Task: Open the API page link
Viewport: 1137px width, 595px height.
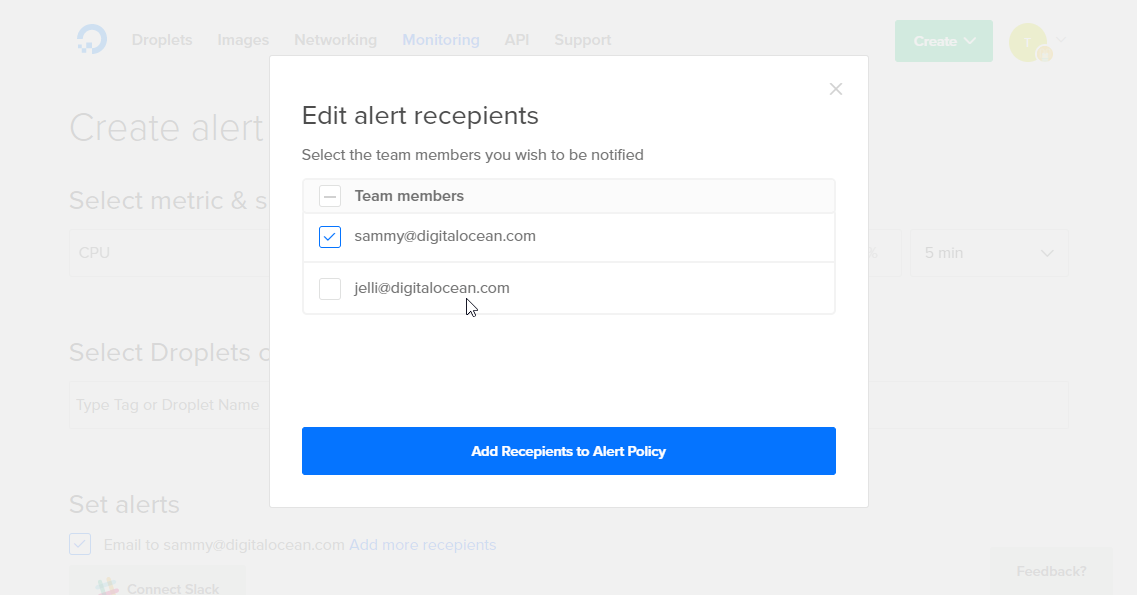Action: click(516, 40)
